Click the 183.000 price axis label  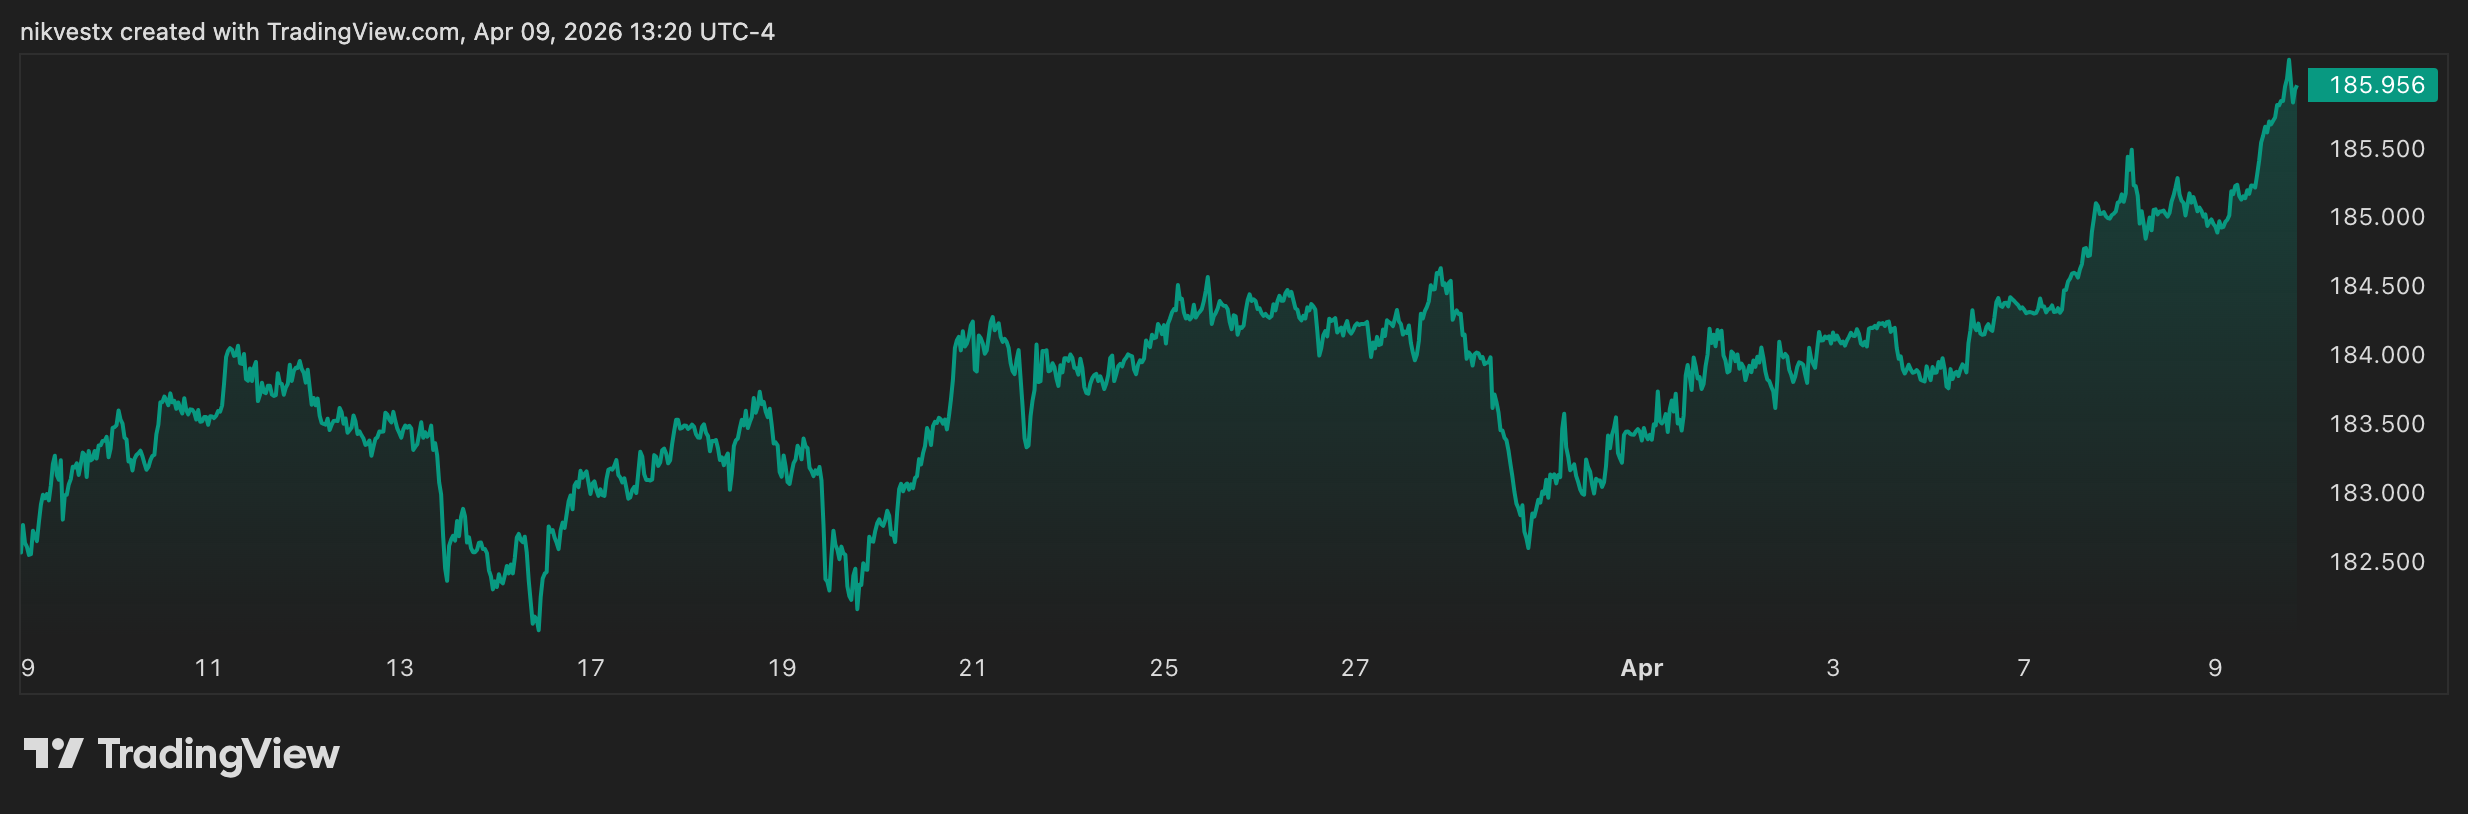tap(2377, 493)
